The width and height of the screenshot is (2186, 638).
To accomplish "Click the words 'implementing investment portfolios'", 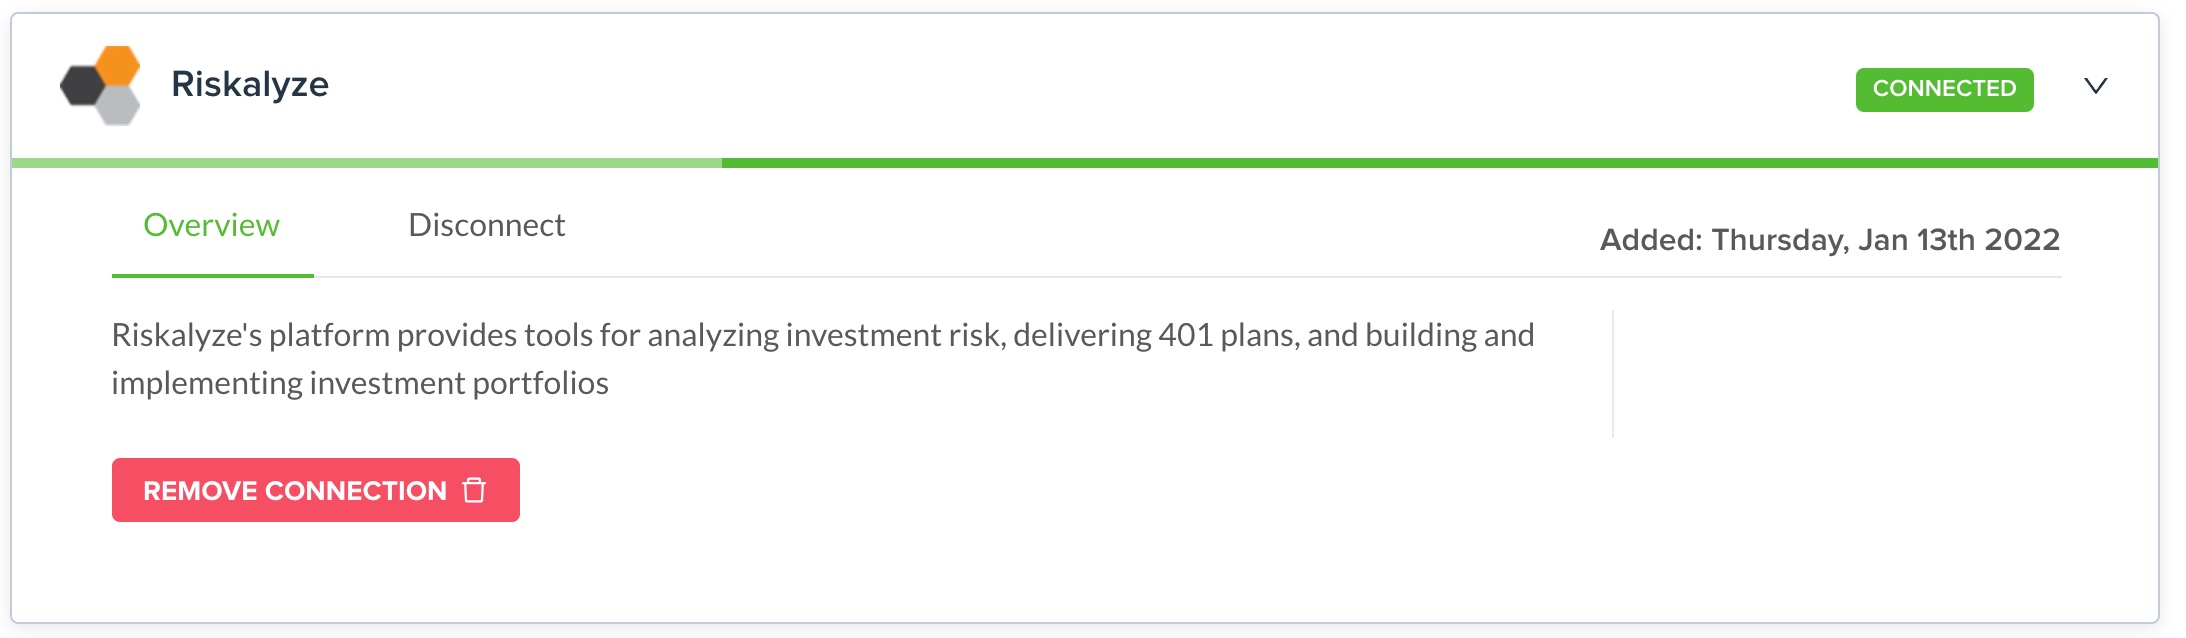I will point(360,383).
